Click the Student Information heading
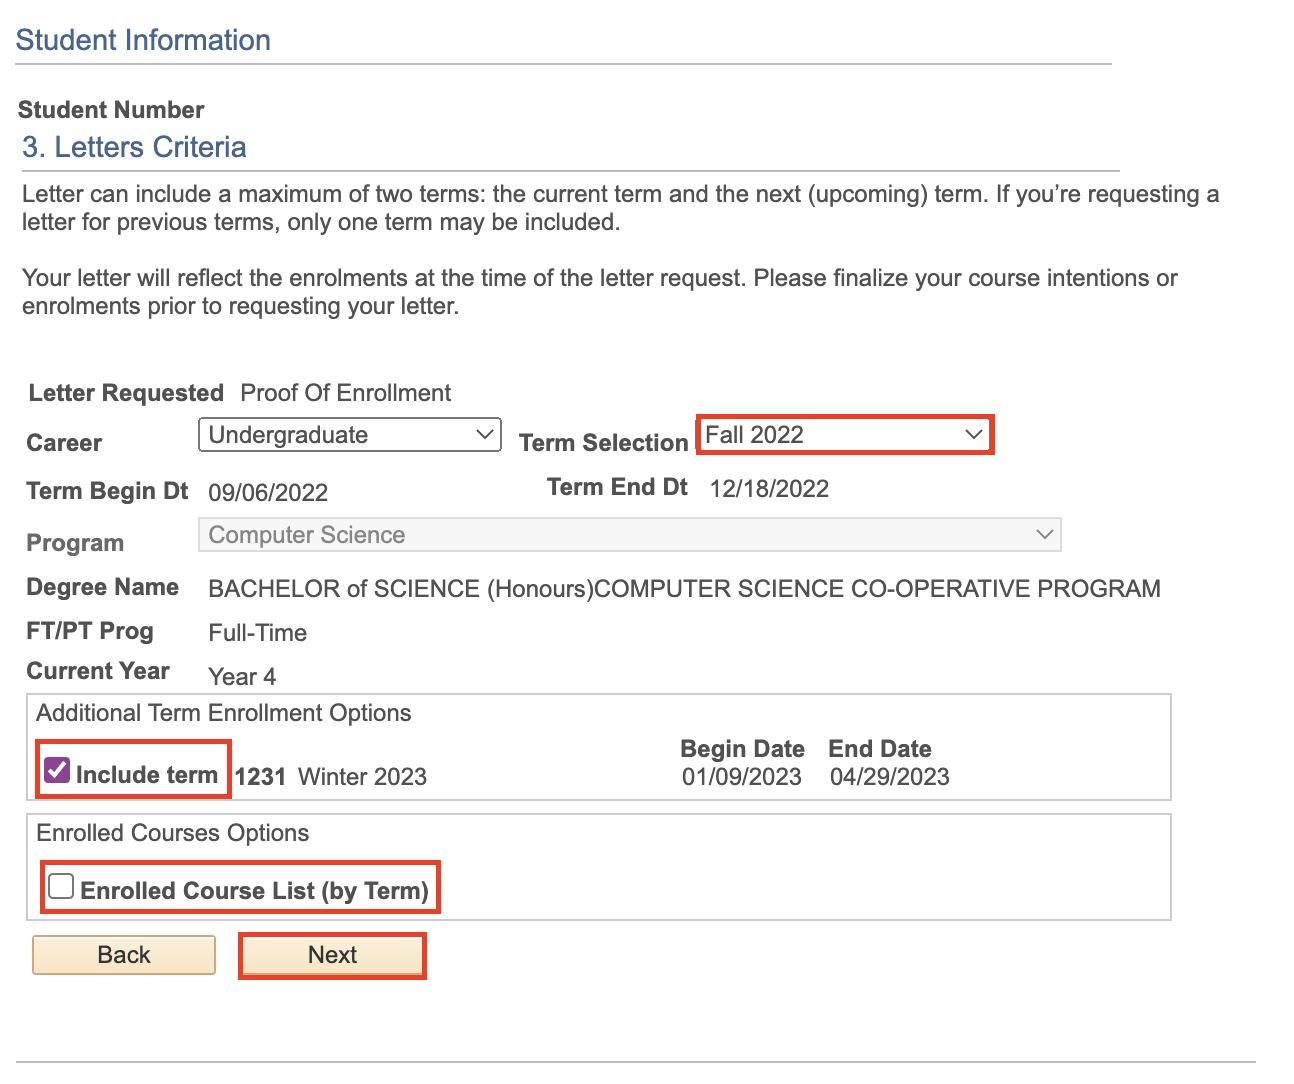1294x1084 pixels. [x=143, y=40]
